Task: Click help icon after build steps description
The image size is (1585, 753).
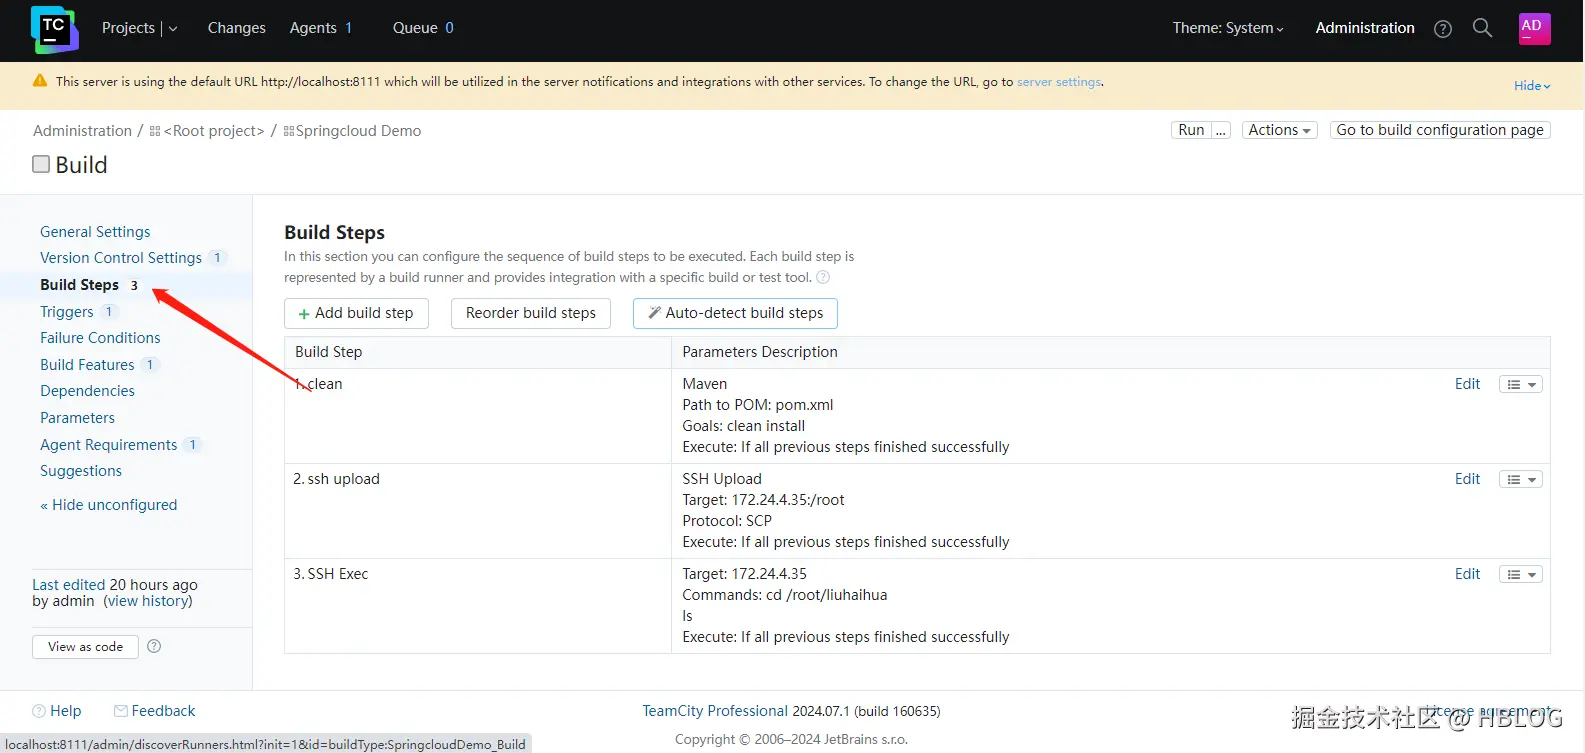Action: [823, 278]
